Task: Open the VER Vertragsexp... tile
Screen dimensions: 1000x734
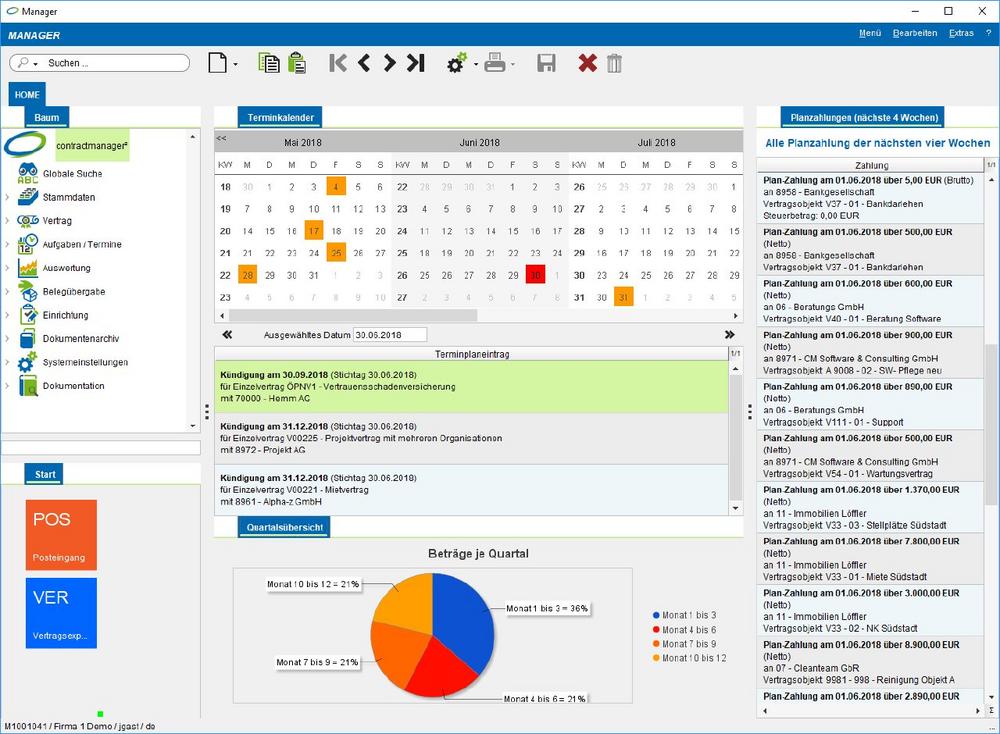Action: [61, 613]
